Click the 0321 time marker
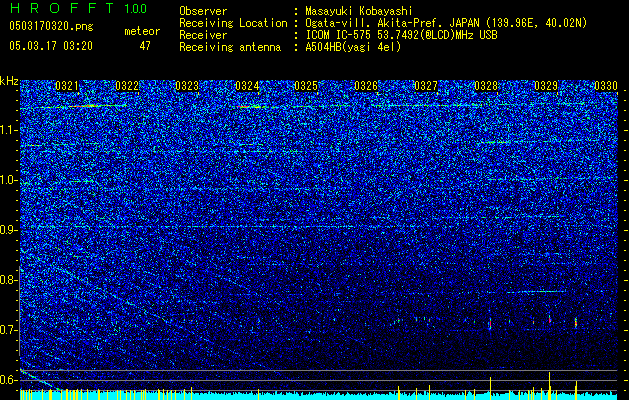 (x=67, y=86)
